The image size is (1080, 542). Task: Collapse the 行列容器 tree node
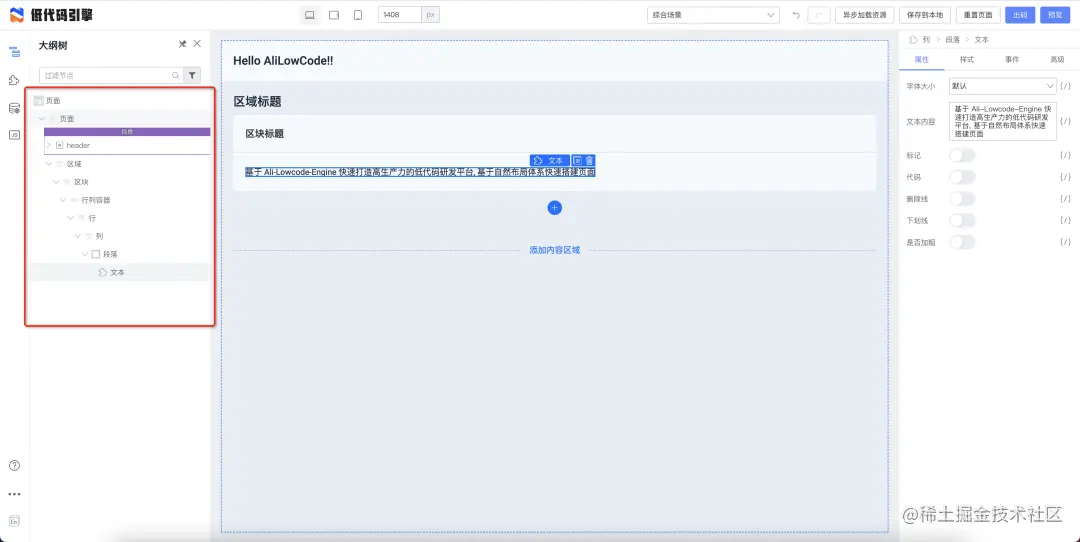coord(63,200)
